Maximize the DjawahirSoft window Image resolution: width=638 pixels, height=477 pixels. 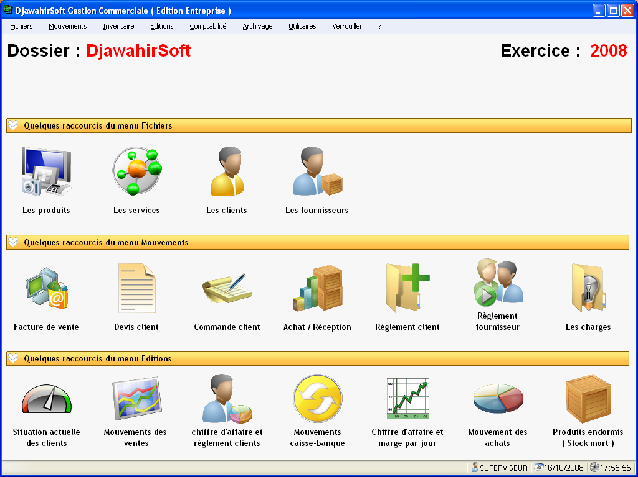(613, 10)
